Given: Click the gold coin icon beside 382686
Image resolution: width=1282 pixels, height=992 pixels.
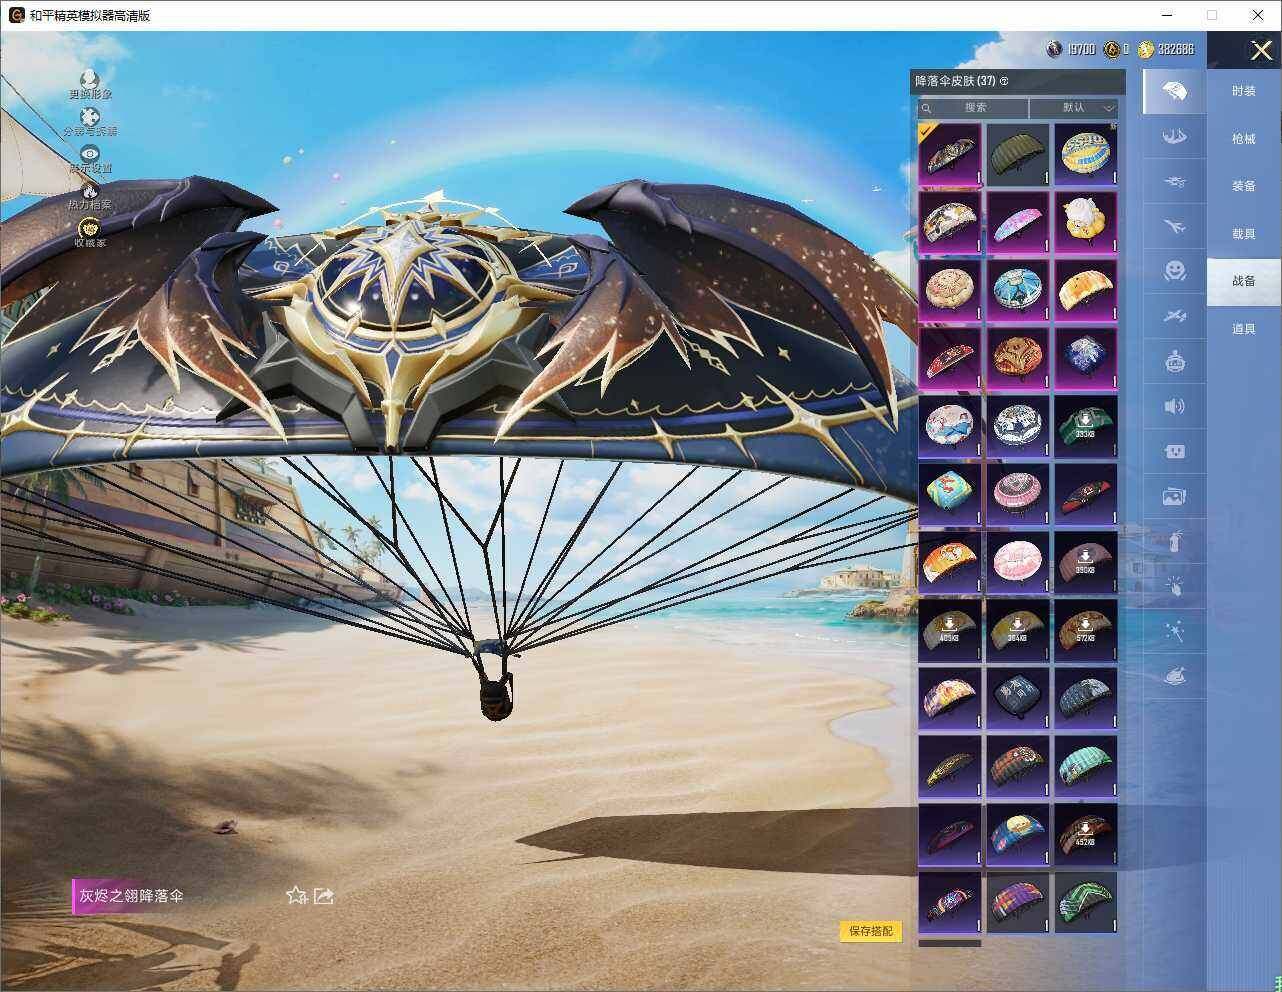Looking at the screenshot, I should coord(1146,49).
